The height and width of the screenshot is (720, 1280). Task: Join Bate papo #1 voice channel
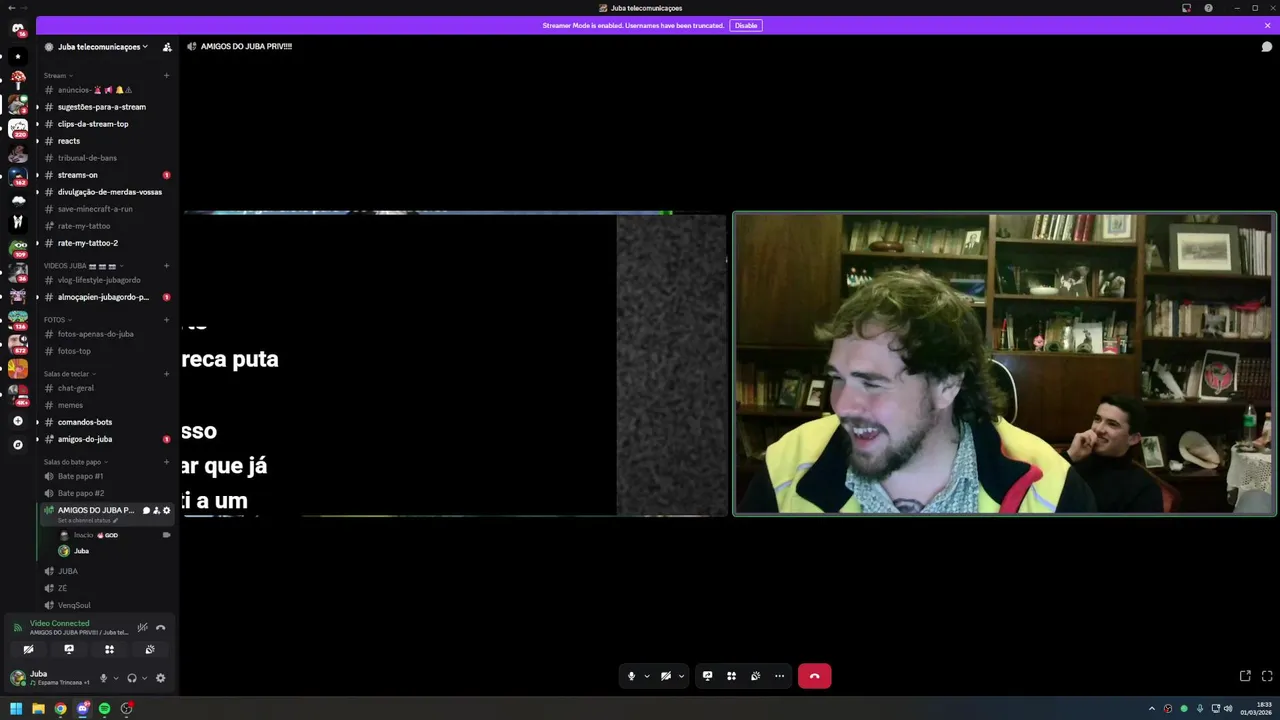click(107, 476)
